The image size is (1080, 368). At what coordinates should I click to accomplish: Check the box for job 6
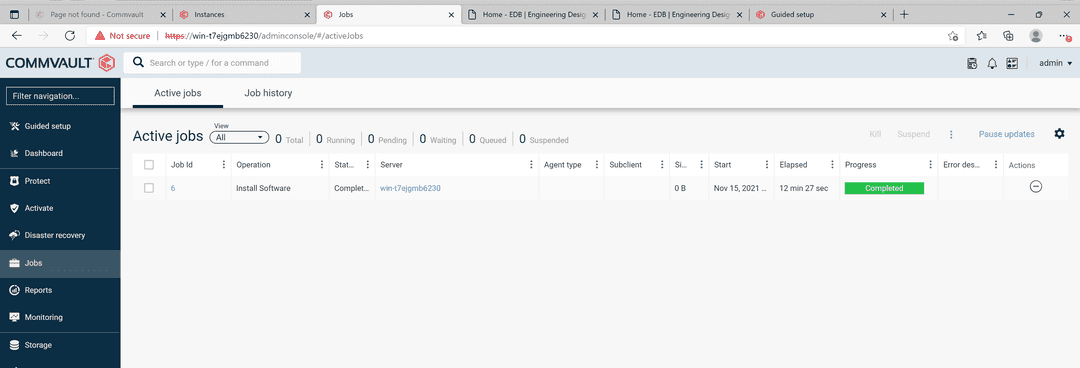point(149,187)
